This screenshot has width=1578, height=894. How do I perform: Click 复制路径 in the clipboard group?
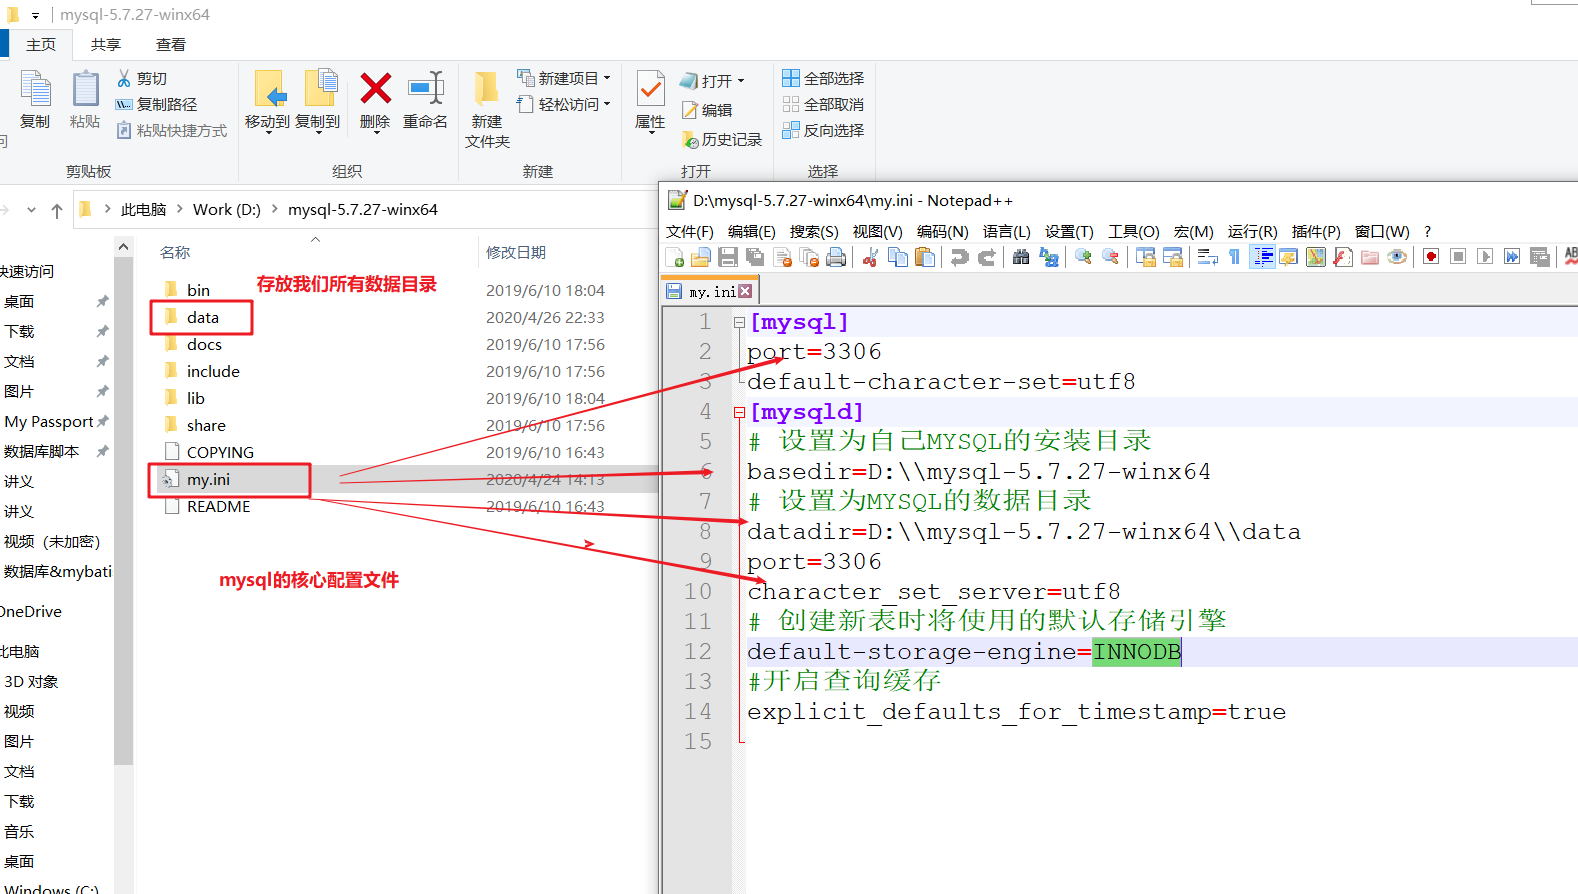click(x=156, y=104)
